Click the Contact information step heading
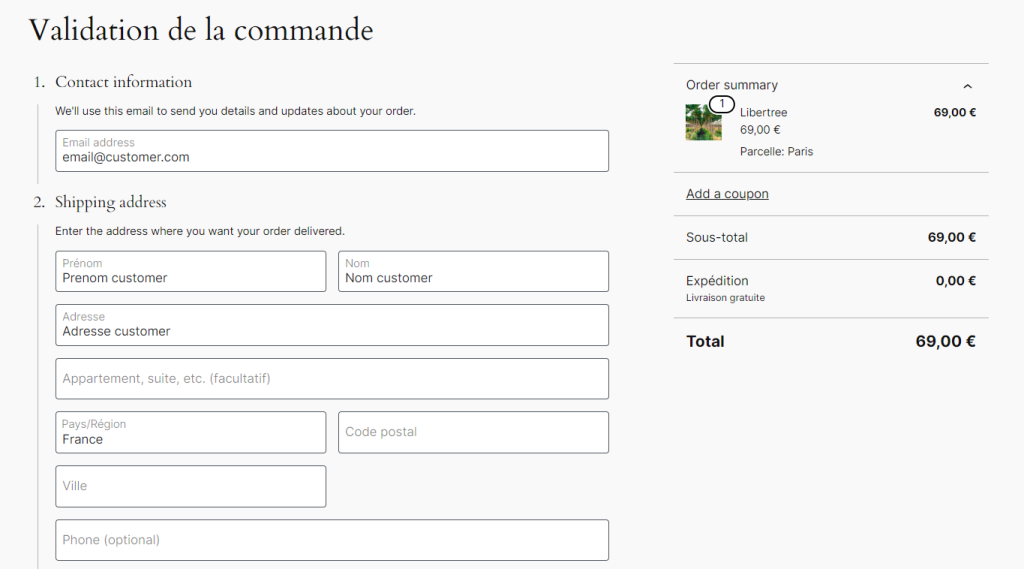The width and height of the screenshot is (1024, 569). tap(123, 82)
